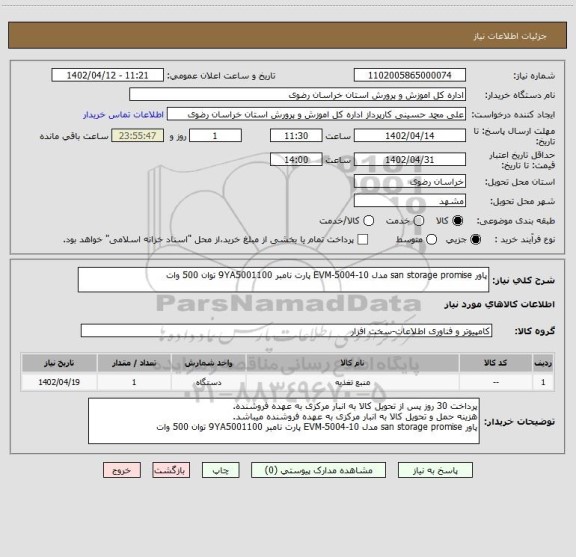
Task: Click the general need description text box
Action: point(283,280)
